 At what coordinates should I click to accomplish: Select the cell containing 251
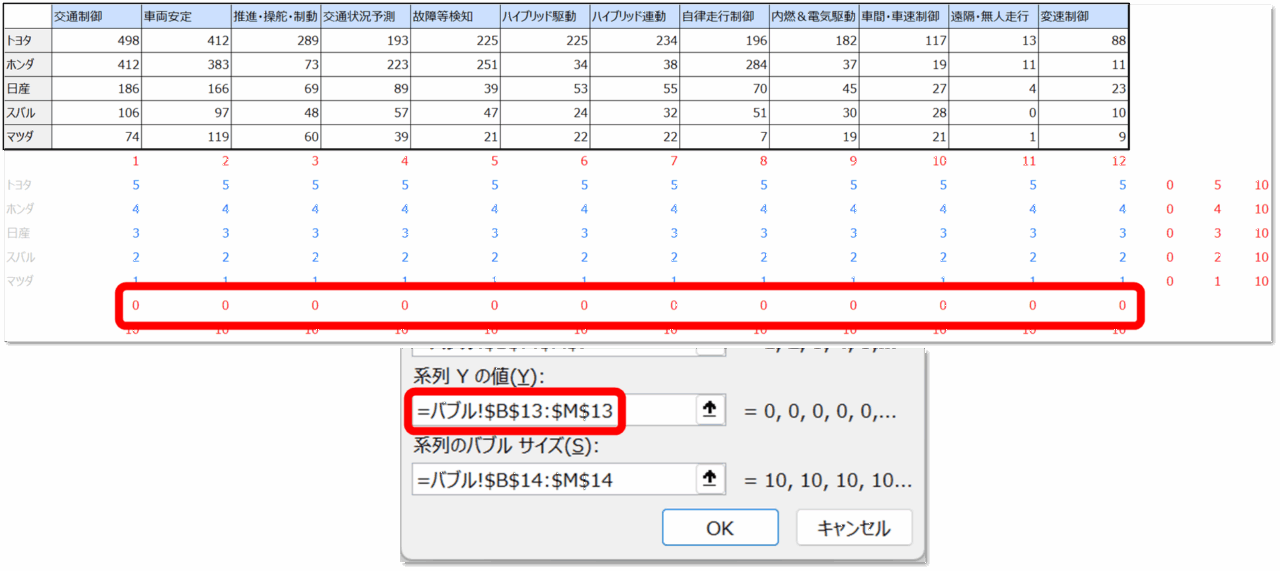(x=455, y=65)
